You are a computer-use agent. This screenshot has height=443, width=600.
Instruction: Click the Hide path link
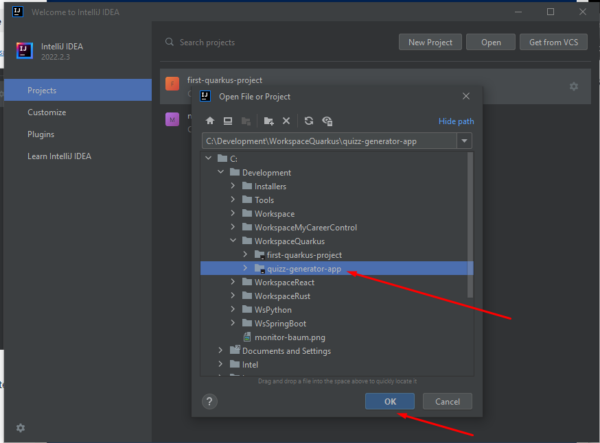point(456,121)
